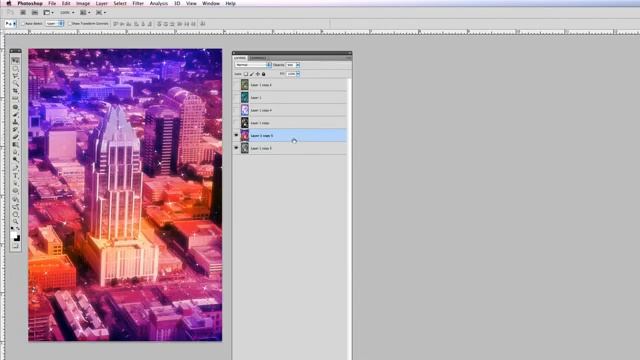Click the bottom gray layer thumbnail
The width and height of the screenshot is (640, 360).
pyautogui.click(x=244, y=148)
